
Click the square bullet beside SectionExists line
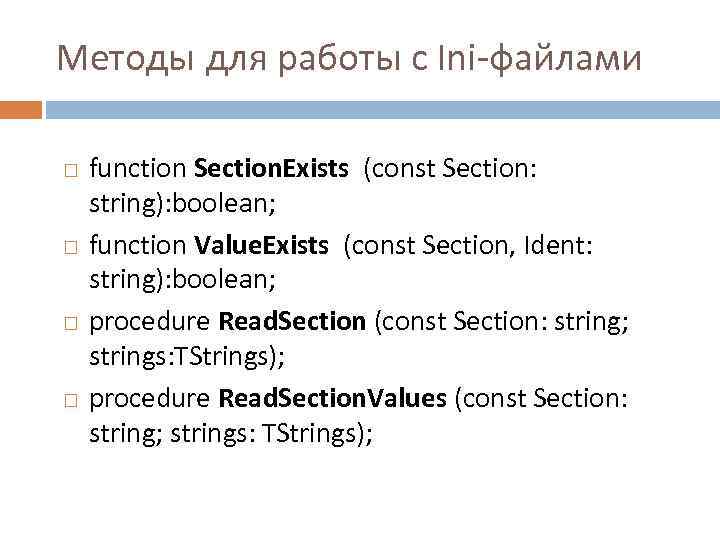coord(68,171)
